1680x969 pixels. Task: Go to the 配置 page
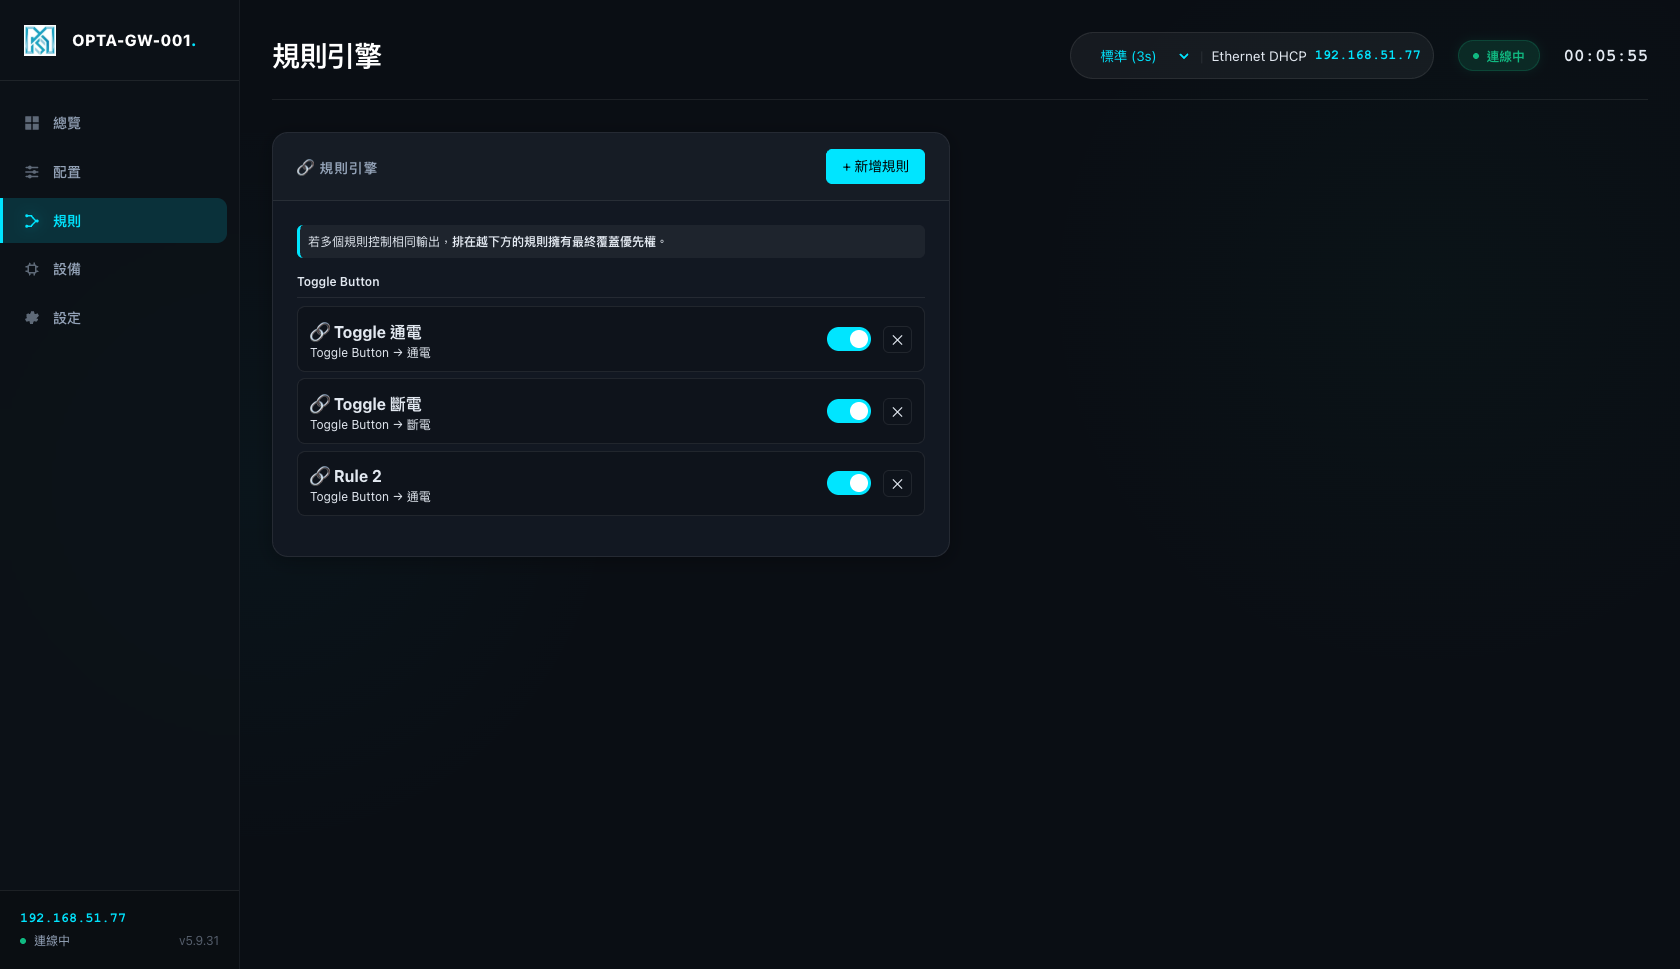coord(114,172)
